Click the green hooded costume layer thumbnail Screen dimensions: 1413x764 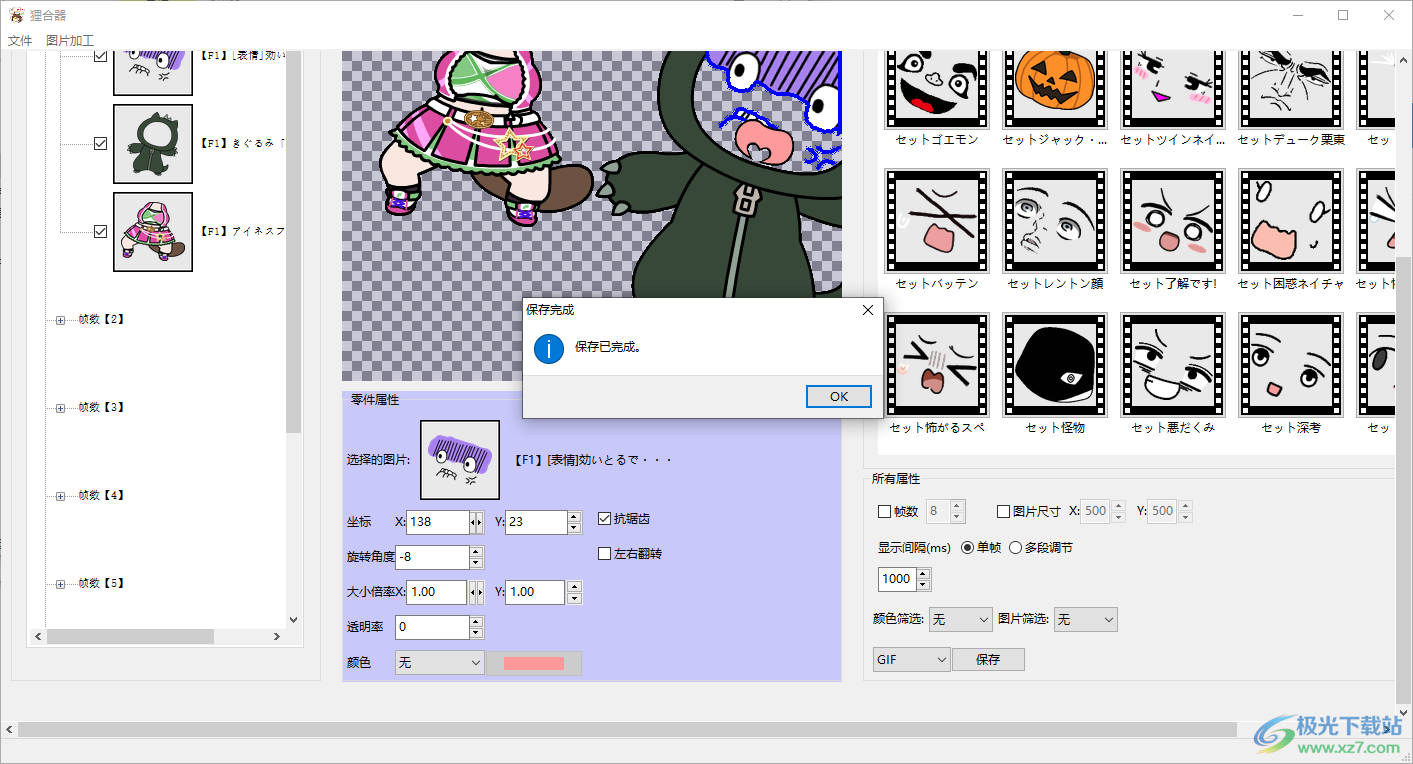pos(153,144)
